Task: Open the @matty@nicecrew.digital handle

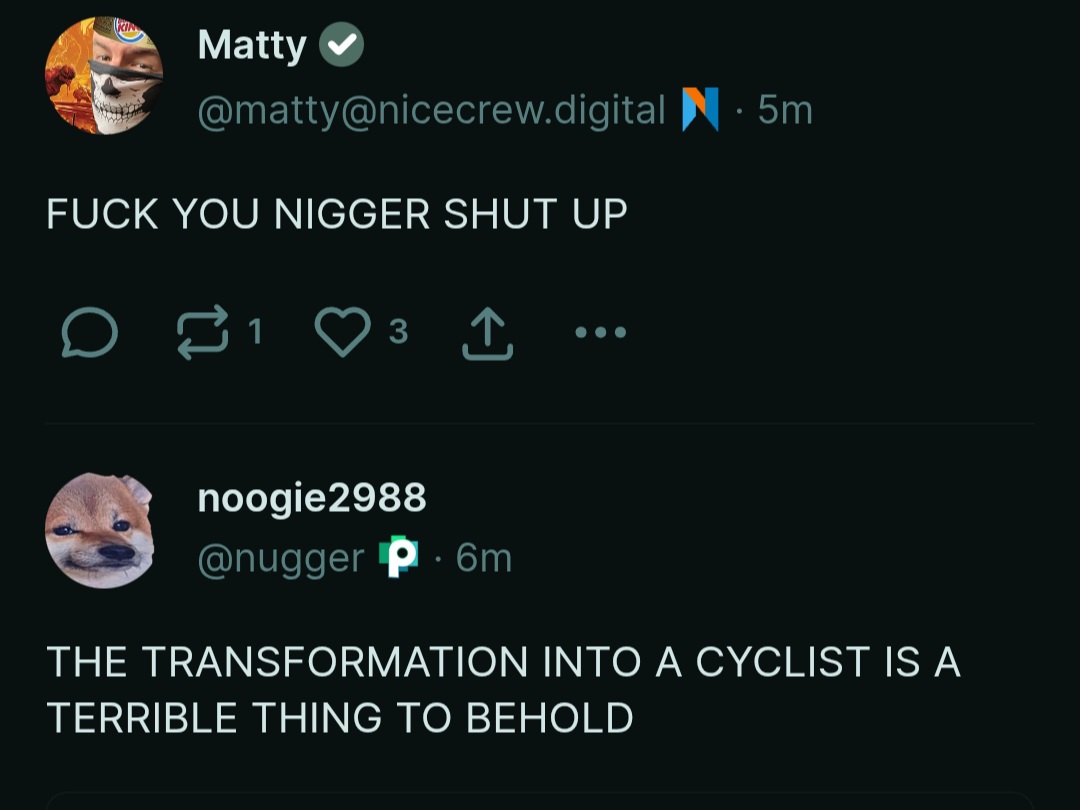Action: pyautogui.click(x=432, y=109)
